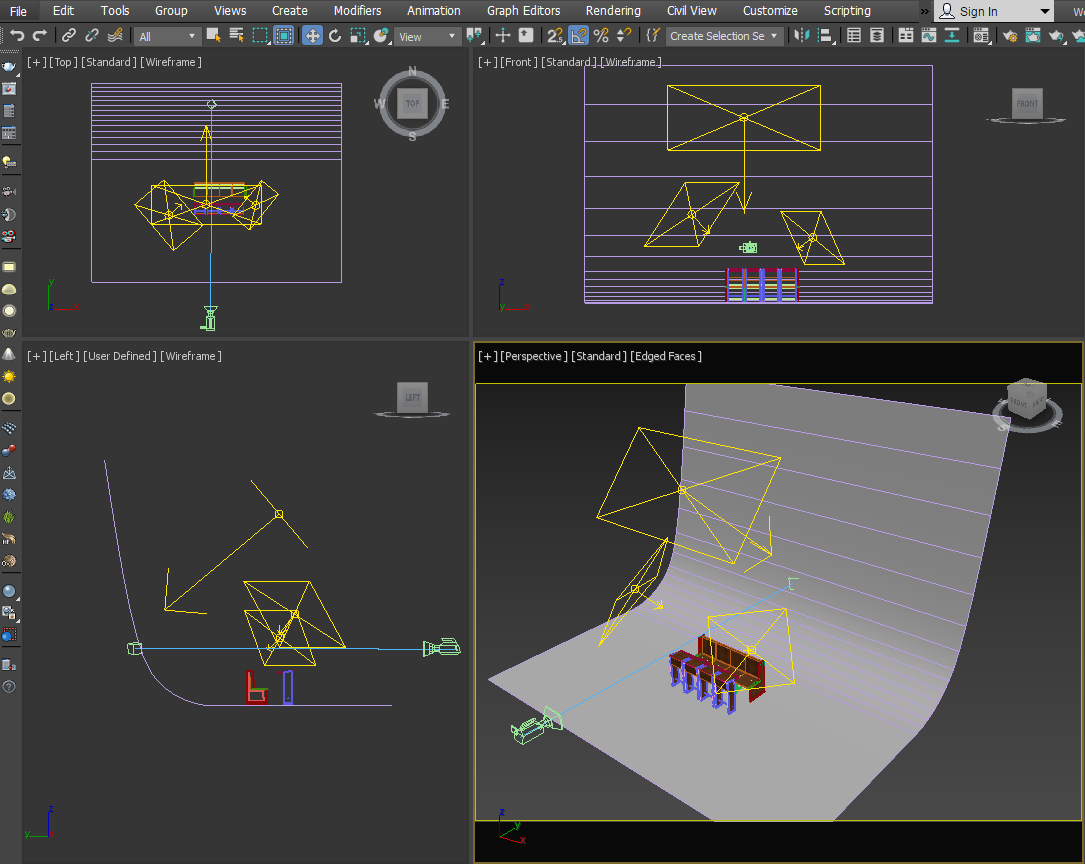Viewport: 1085px width, 864px height.
Task: Click the Sign In button
Action: (977, 12)
